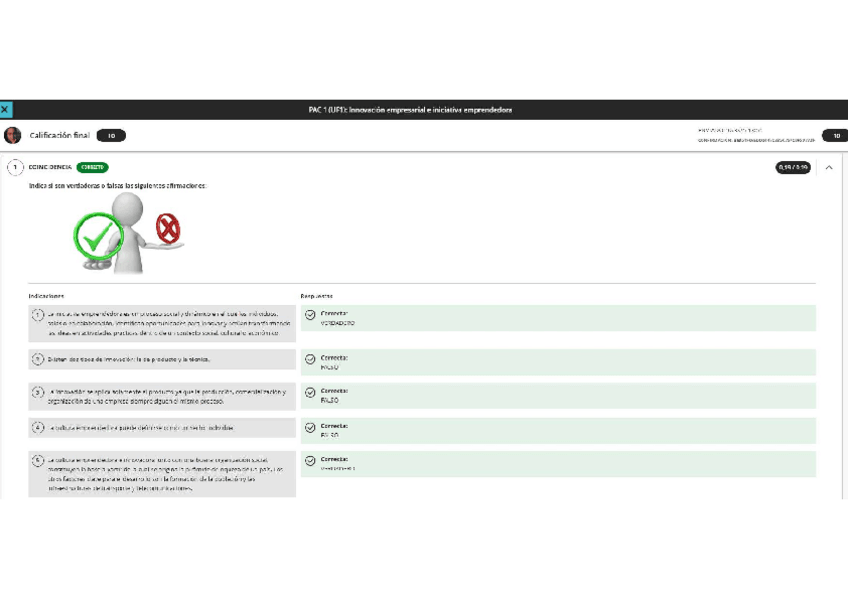Click the title 'PAC 1 (UF1): Innovación empresarial'
Screen dimensions: 848x599
pos(410,110)
